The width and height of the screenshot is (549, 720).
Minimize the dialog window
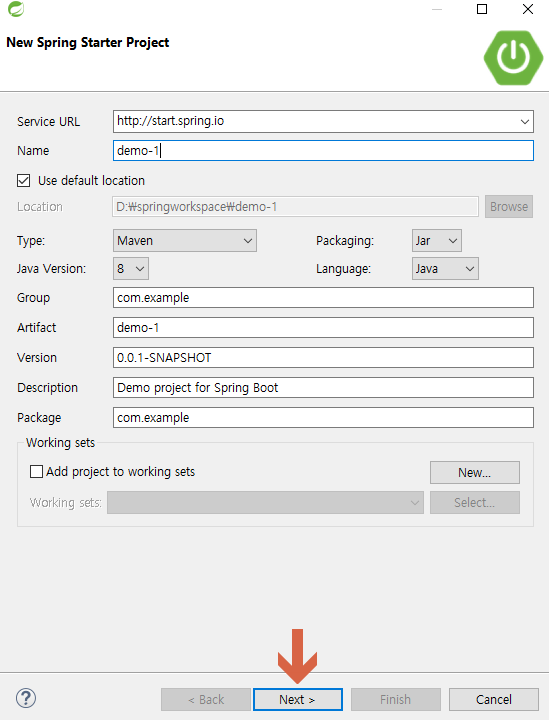pos(437,9)
